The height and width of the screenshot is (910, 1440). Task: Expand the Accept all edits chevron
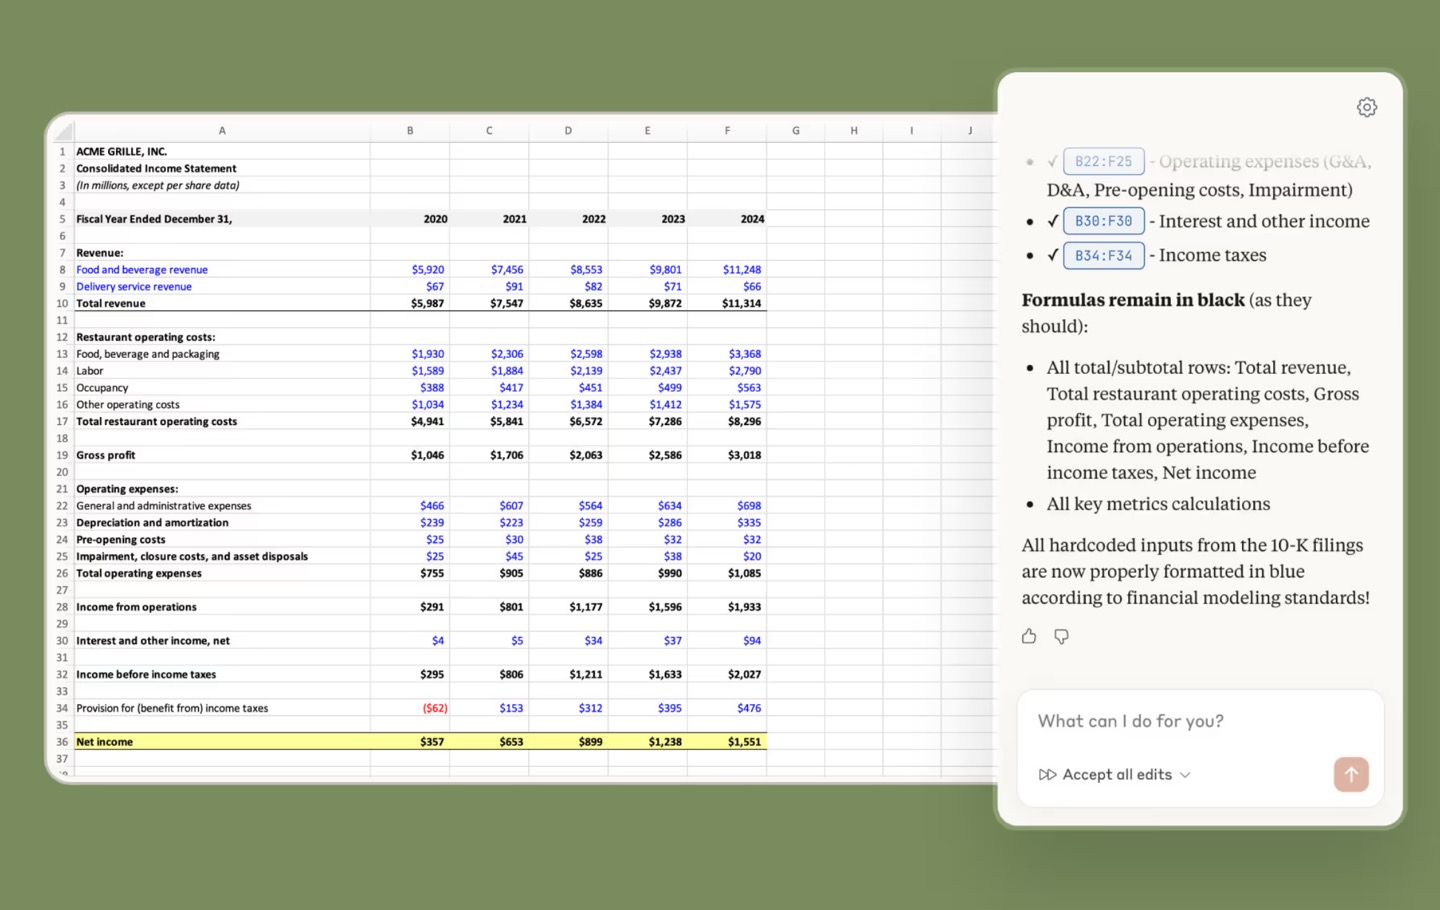pos(1185,775)
